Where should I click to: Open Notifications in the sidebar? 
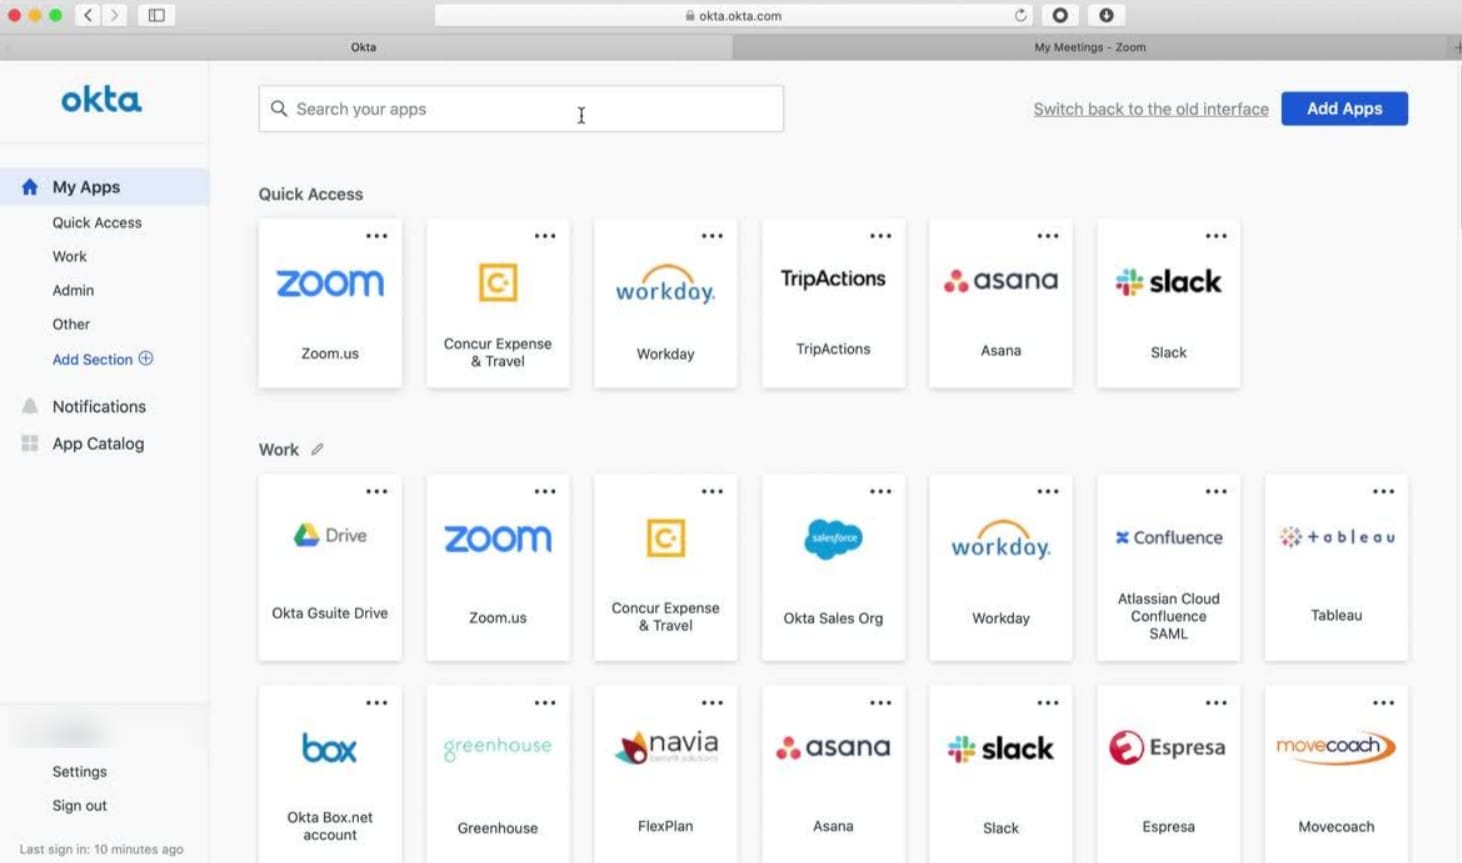[x=99, y=407]
